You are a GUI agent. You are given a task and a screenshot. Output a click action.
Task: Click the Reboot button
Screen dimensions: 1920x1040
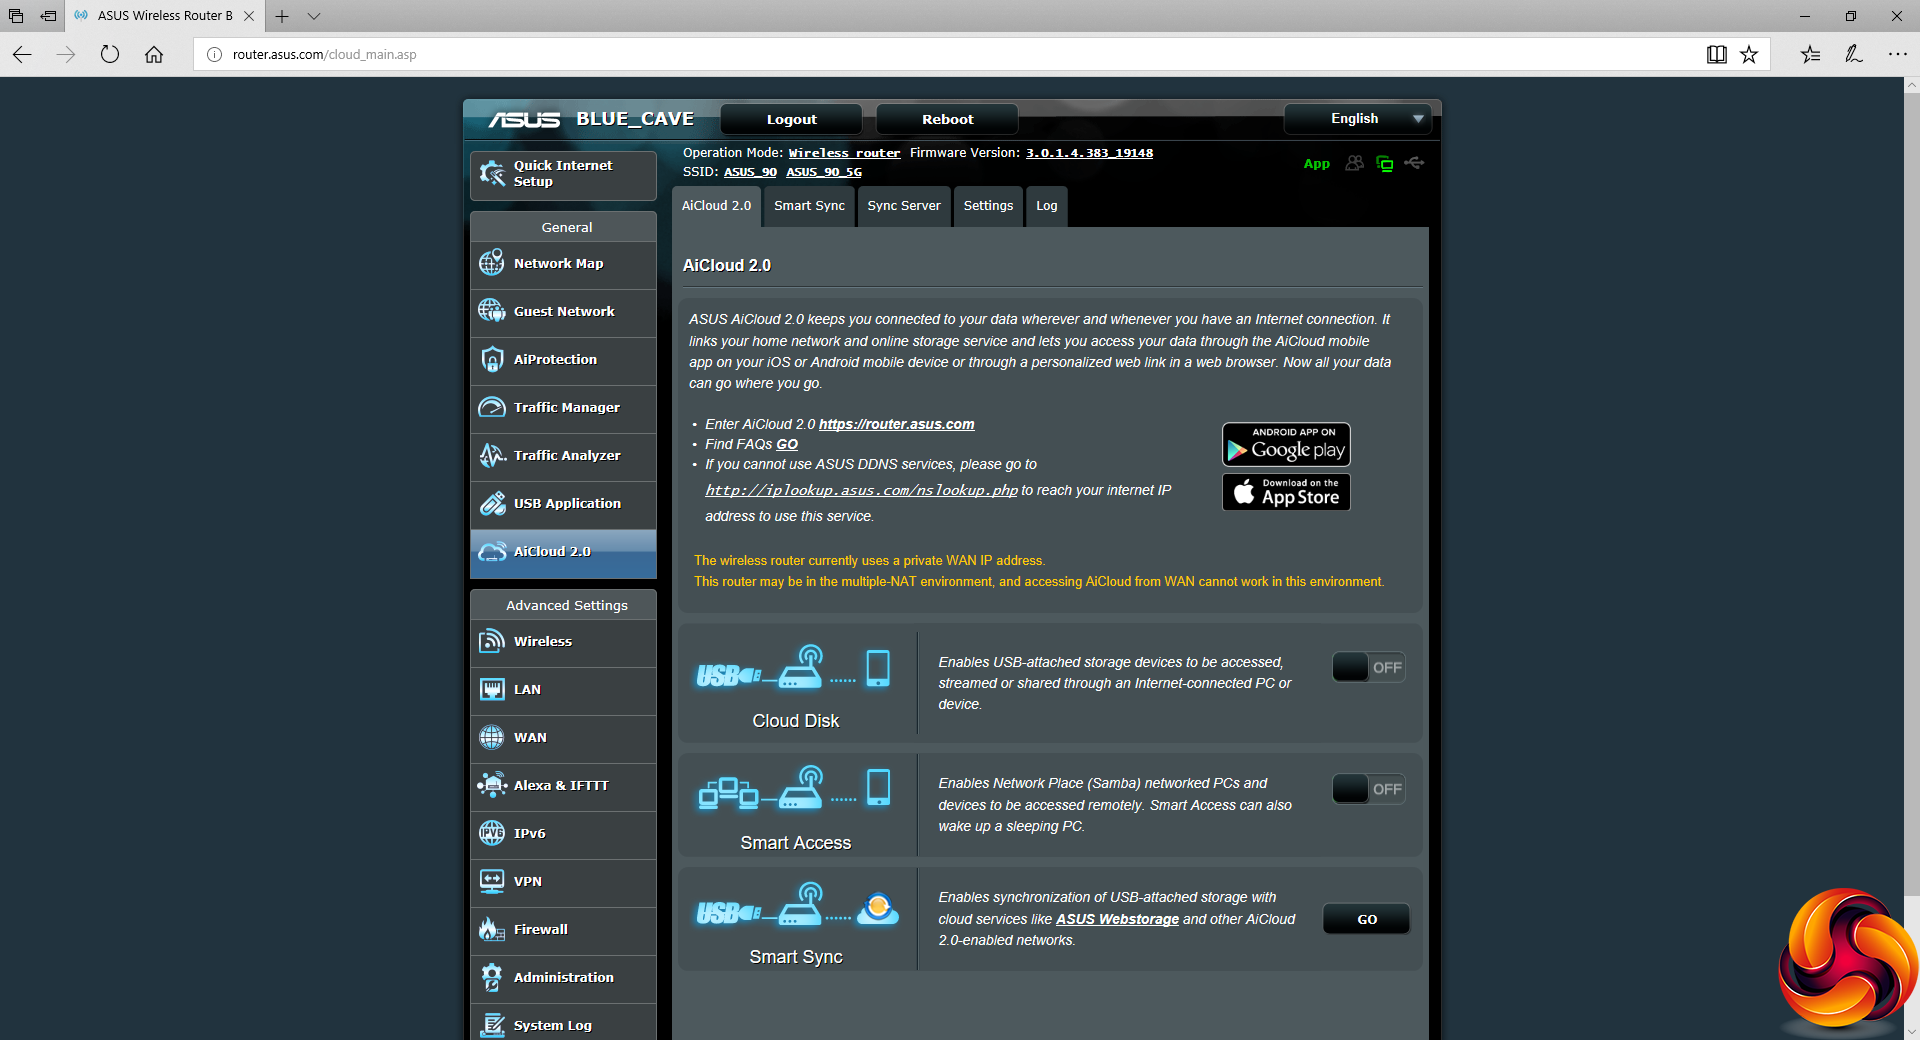click(x=947, y=119)
